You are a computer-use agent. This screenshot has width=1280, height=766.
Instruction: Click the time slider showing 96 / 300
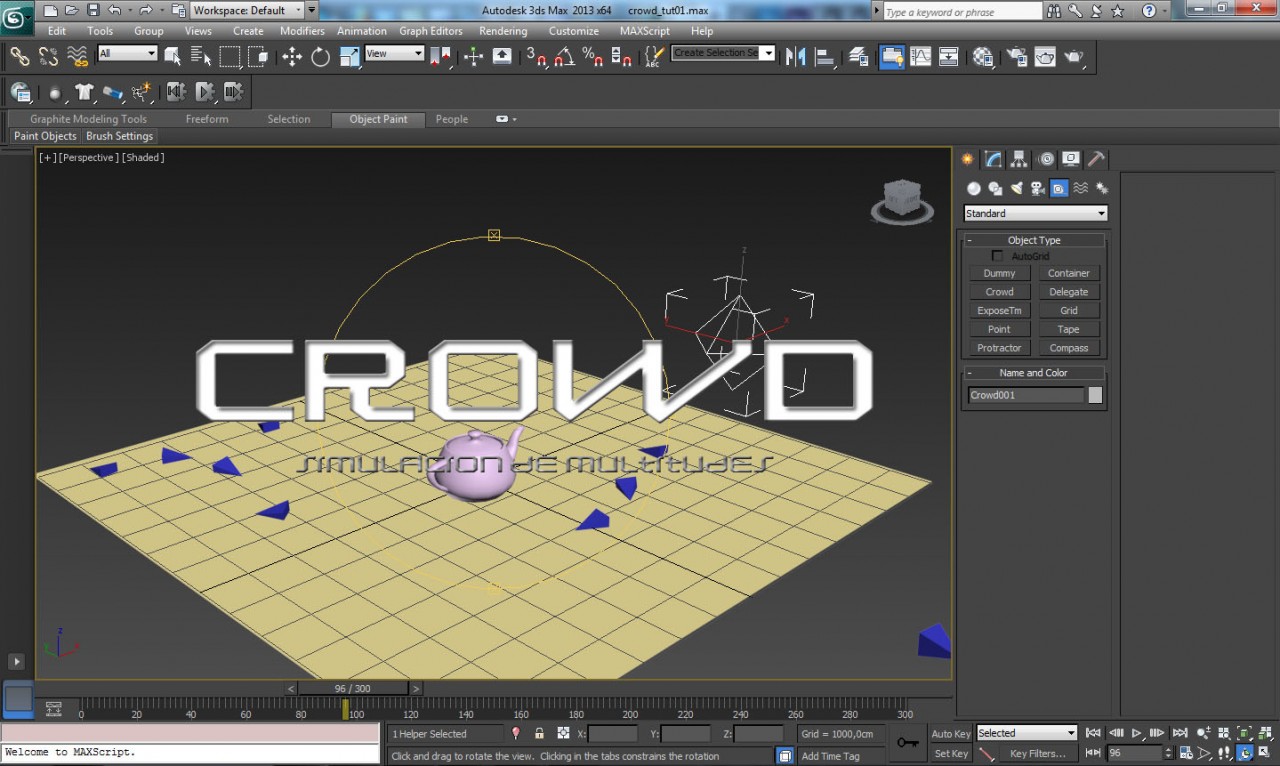tap(352, 688)
